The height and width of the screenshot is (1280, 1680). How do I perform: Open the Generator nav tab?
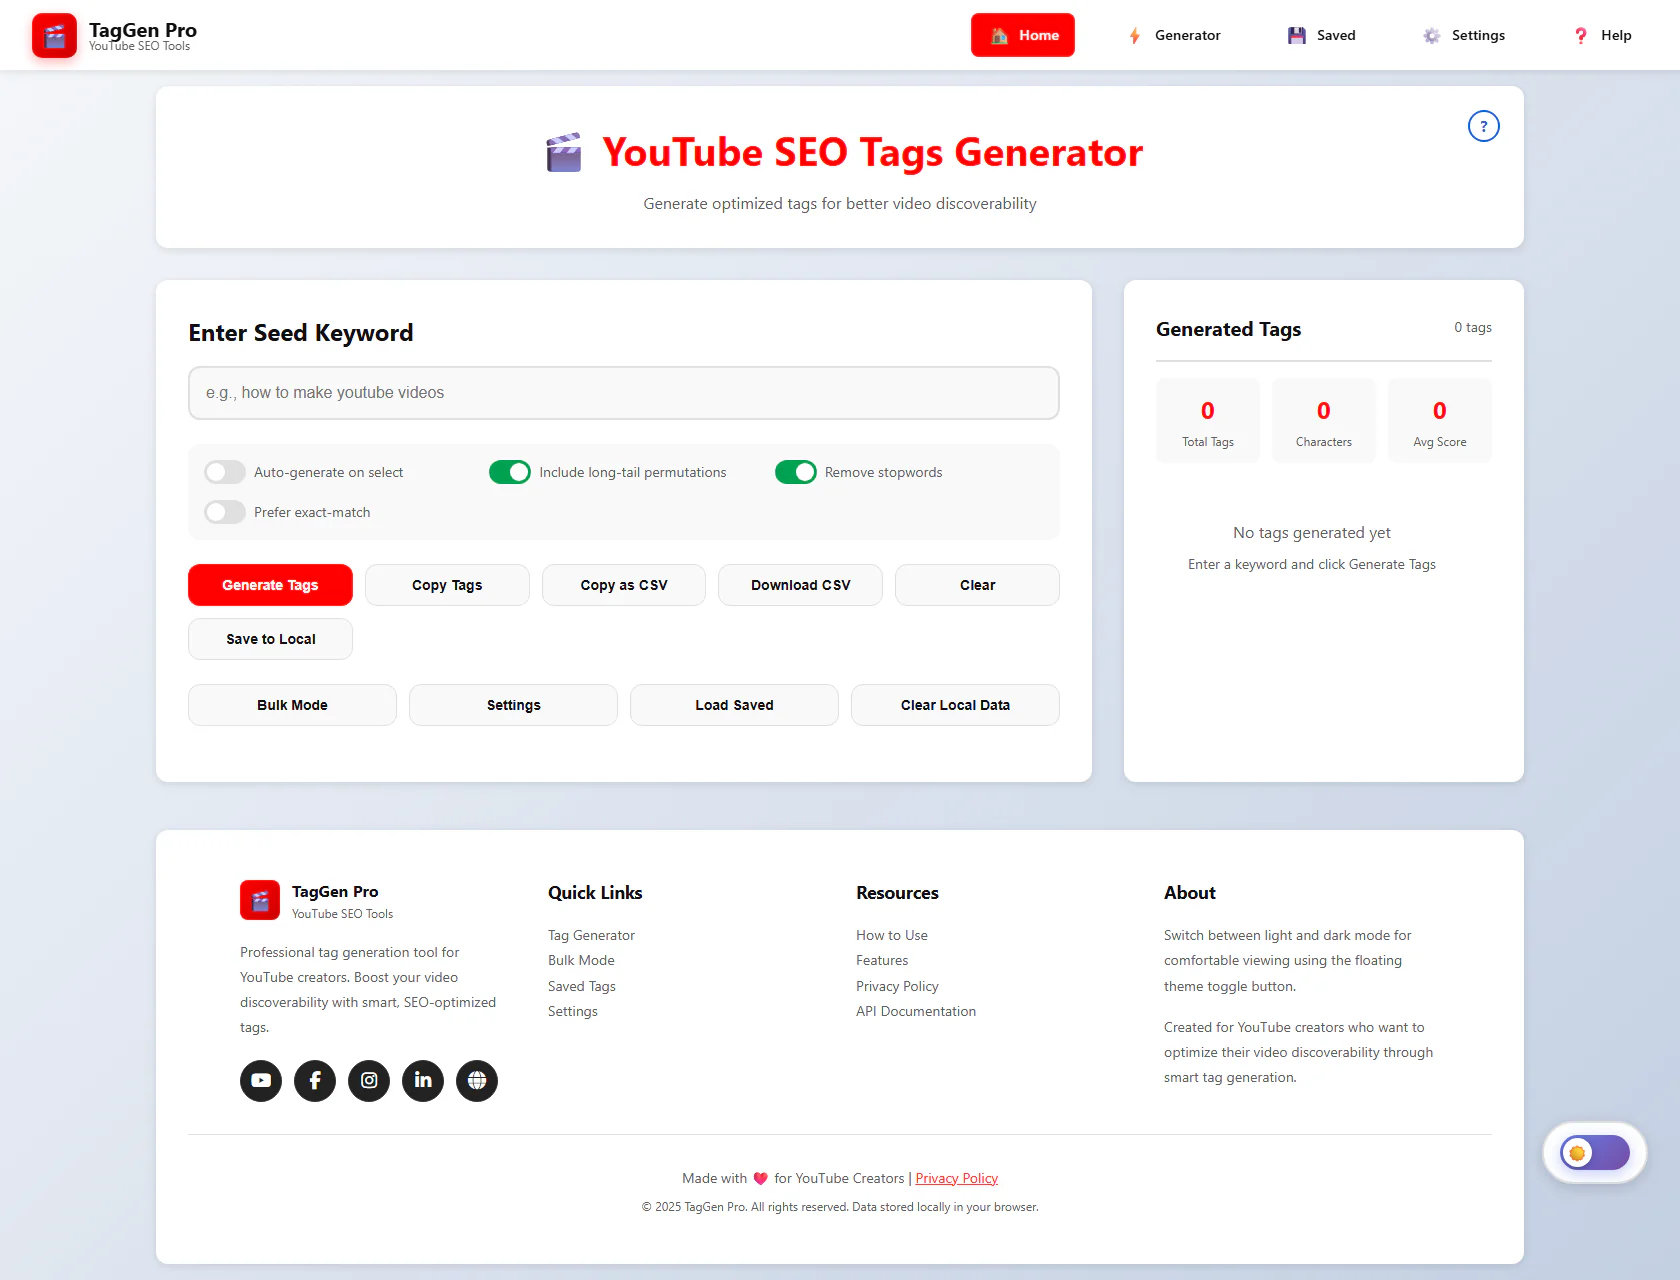[1174, 36]
